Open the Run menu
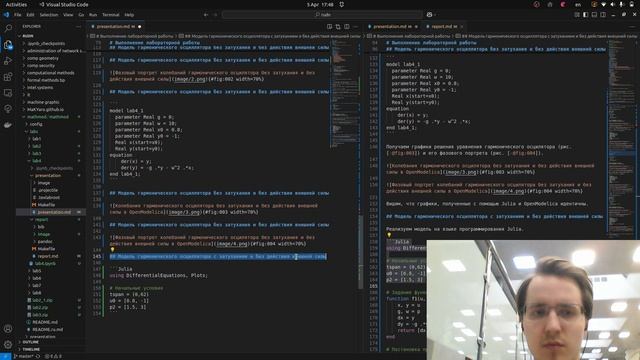Image resolution: width=640 pixels, height=360 pixels. point(93,15)
